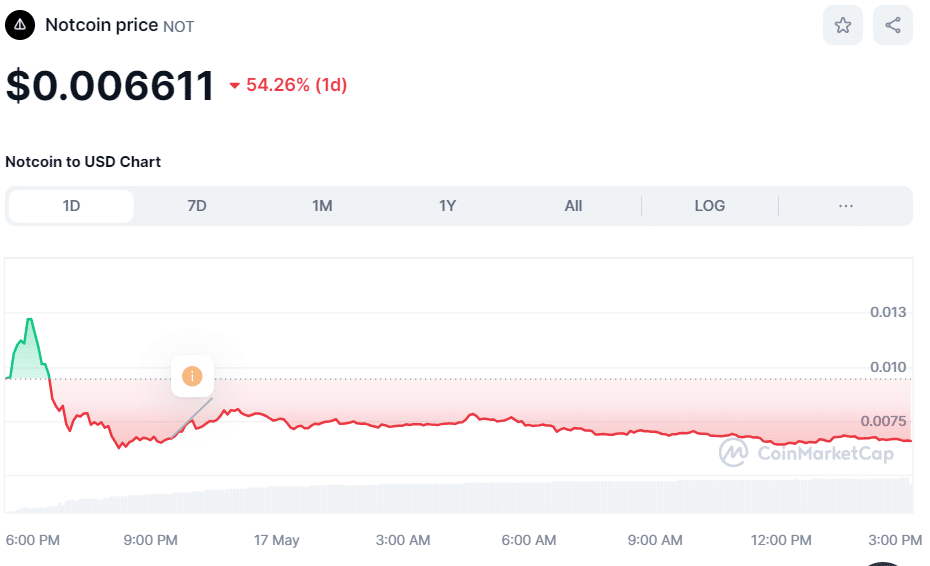
Task: Click the 9:00 PM time axis label
Action: [x=151, y=540]
